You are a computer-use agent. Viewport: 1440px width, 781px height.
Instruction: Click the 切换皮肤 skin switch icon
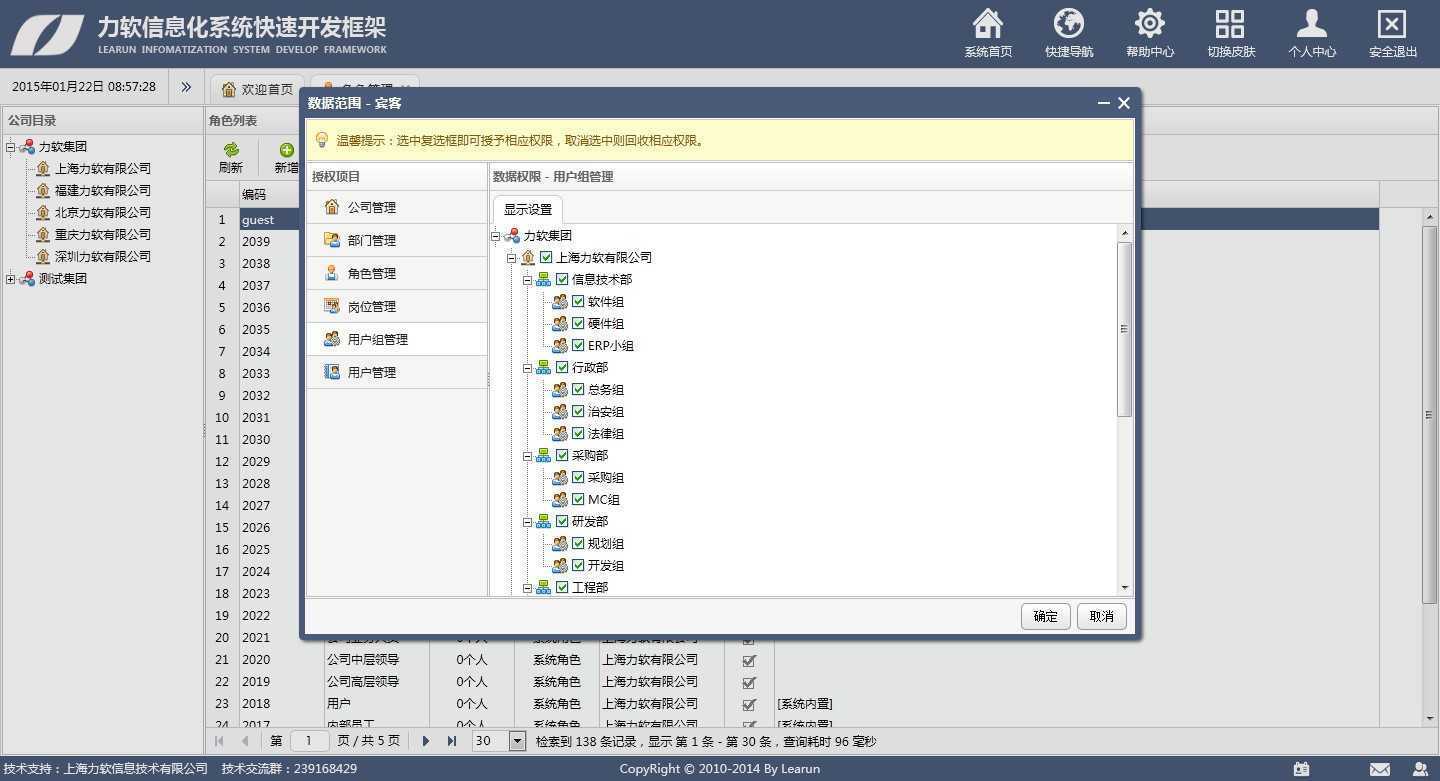tap(1230, 24)
